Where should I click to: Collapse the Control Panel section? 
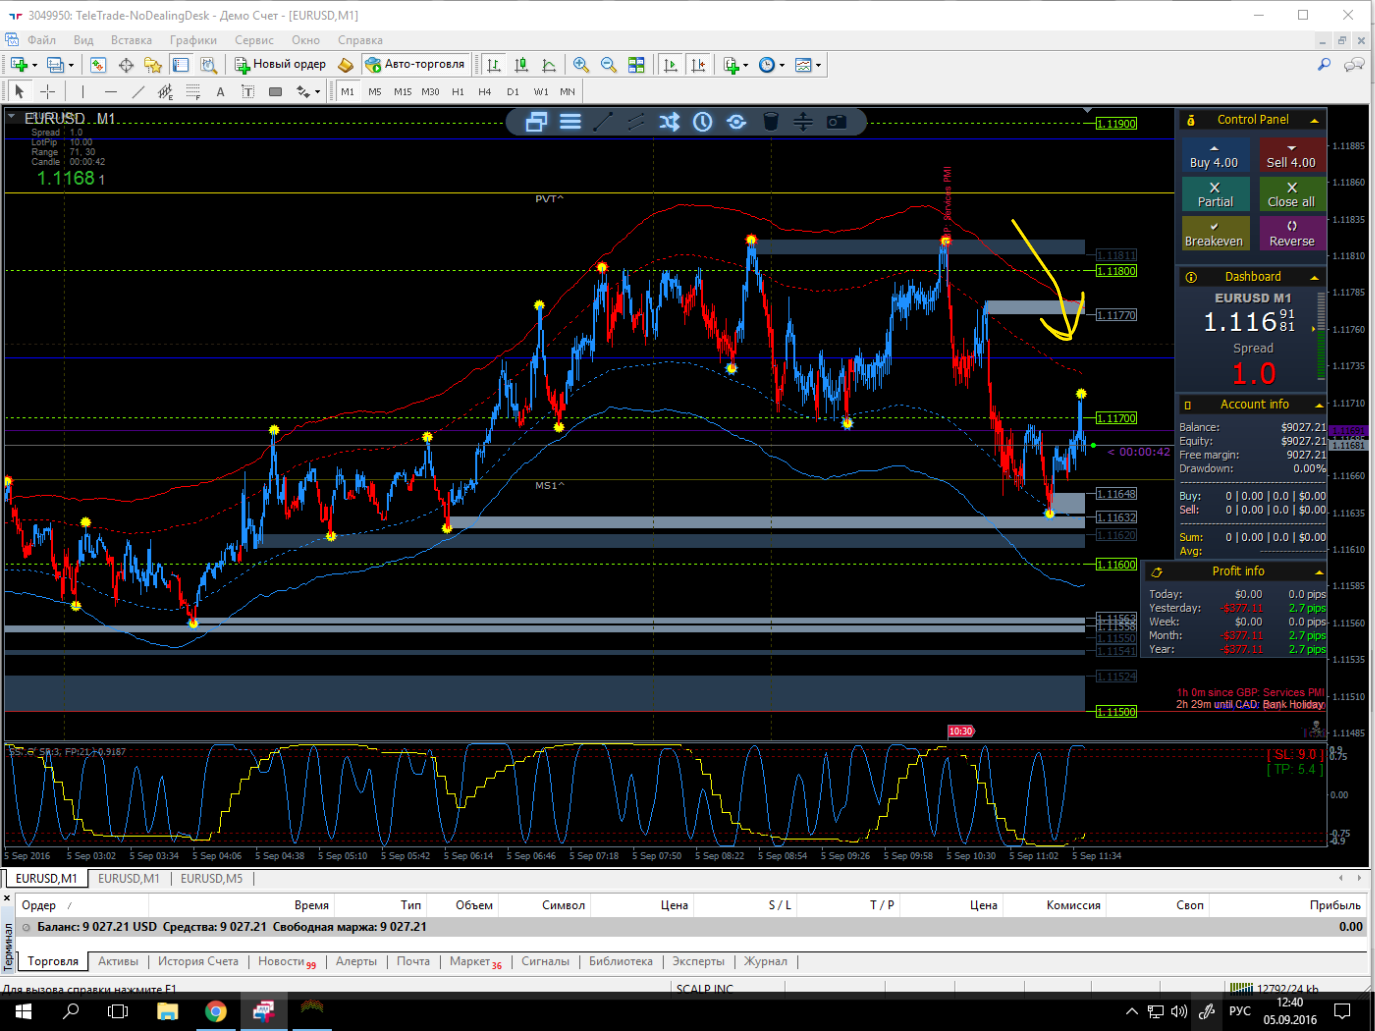point(1314,120)
